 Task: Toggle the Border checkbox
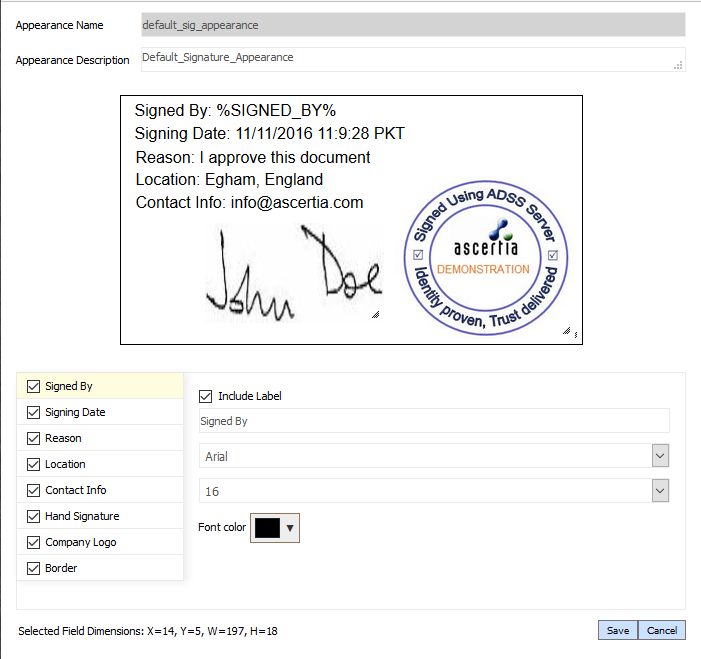tap(34, 568)
